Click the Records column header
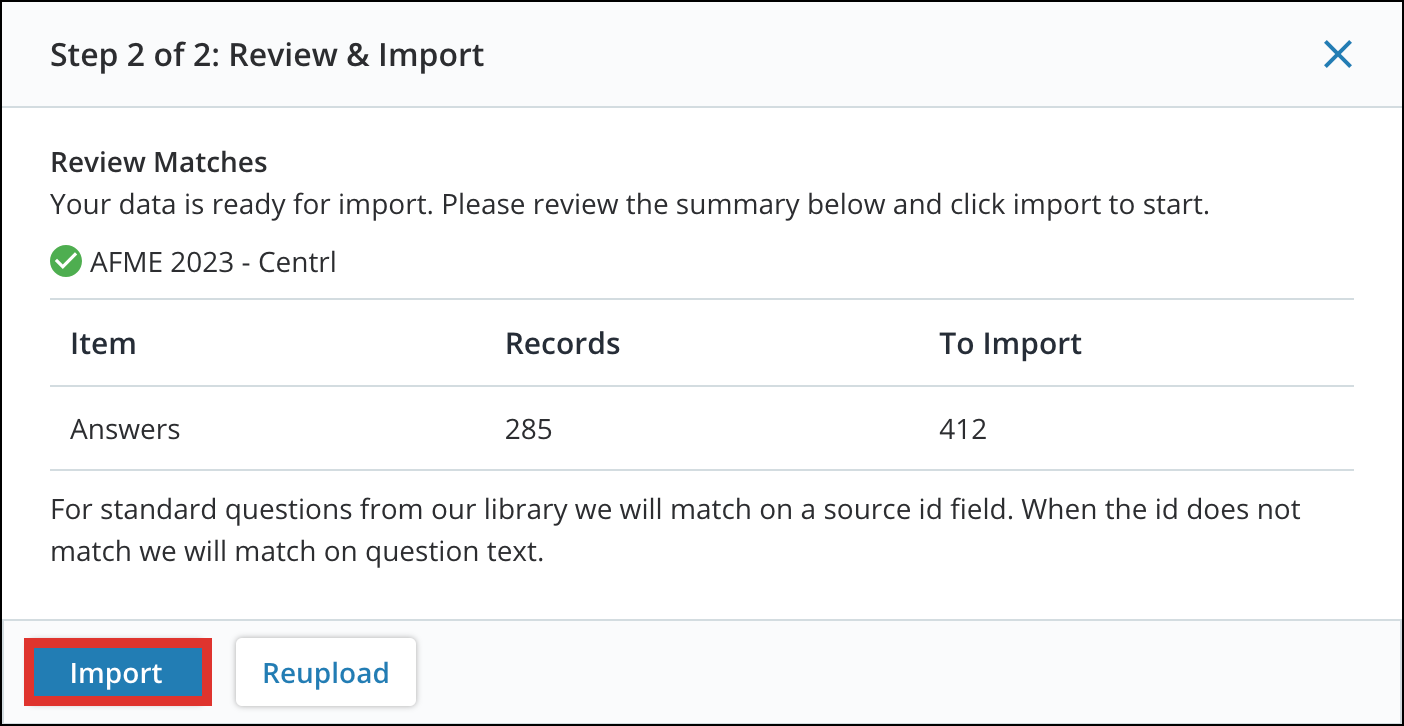Viewport: 1404px width, 726px height. pyautogui.click(x=562, y=343)
